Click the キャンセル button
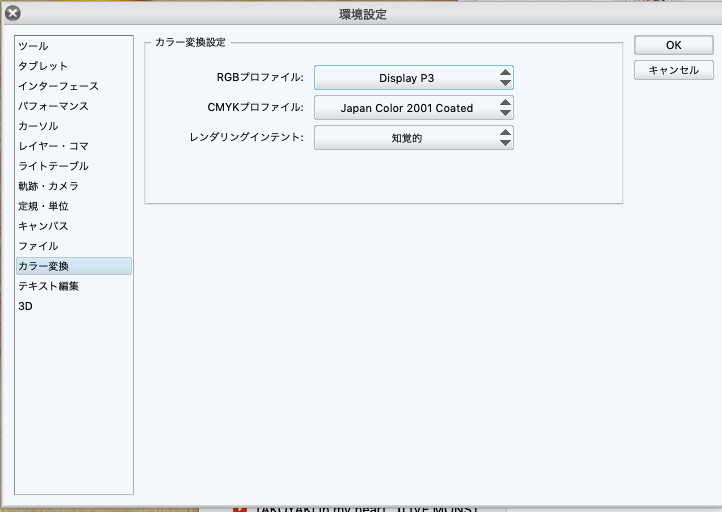722x512 pixels. 674,70
